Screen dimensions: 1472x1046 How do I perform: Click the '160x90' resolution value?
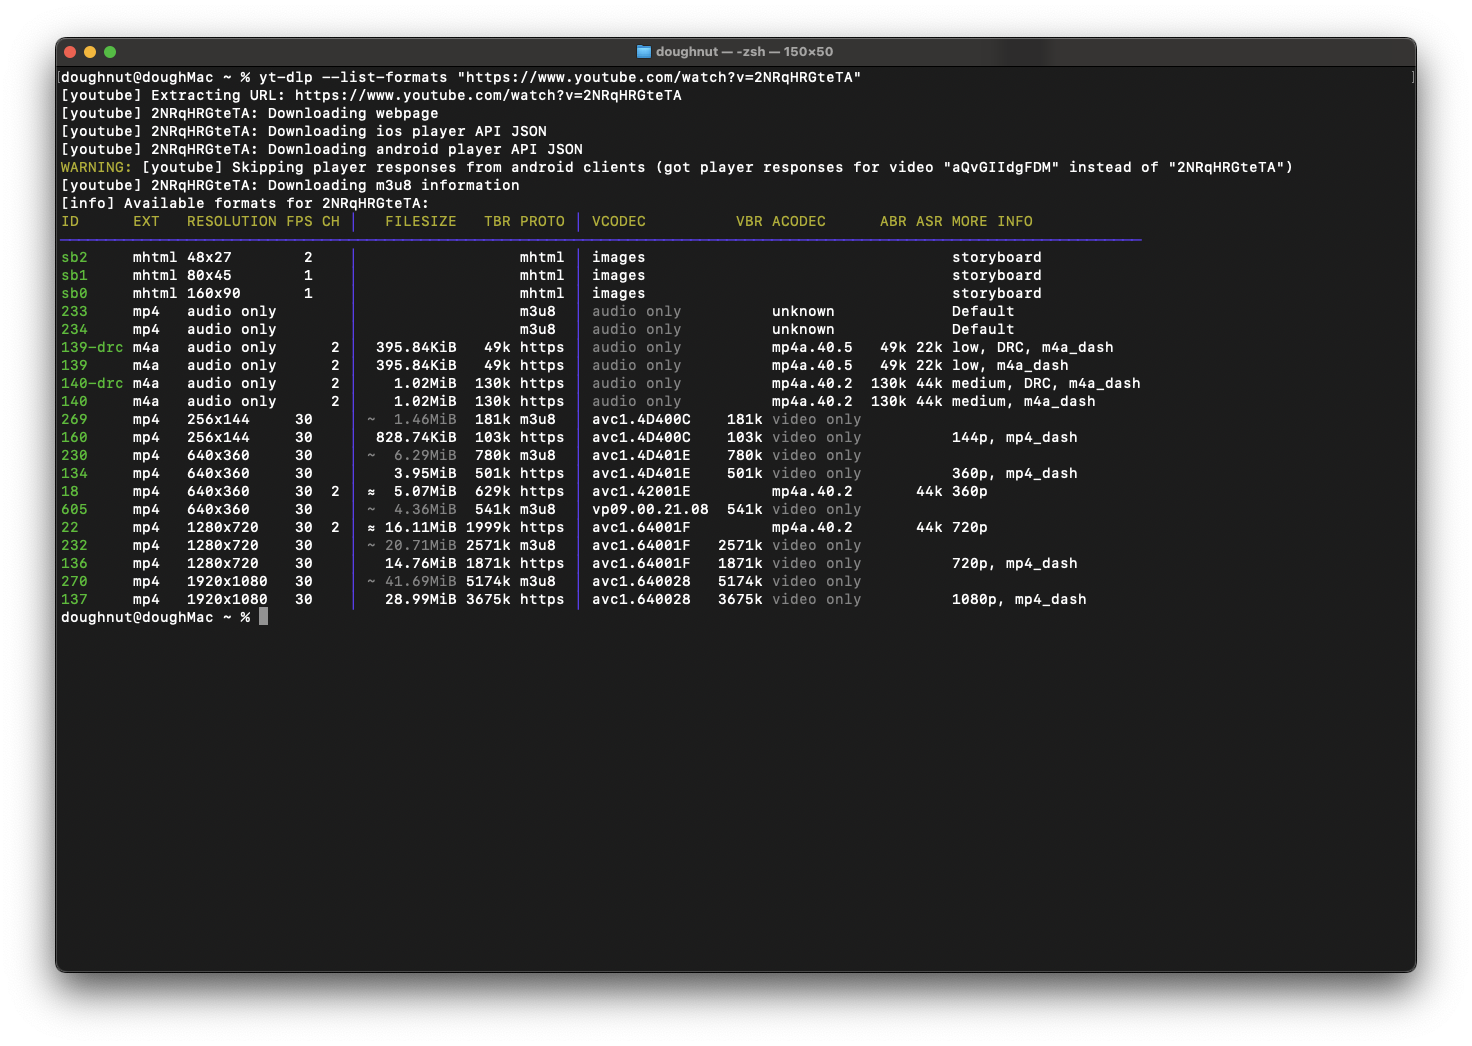point(214,293)
